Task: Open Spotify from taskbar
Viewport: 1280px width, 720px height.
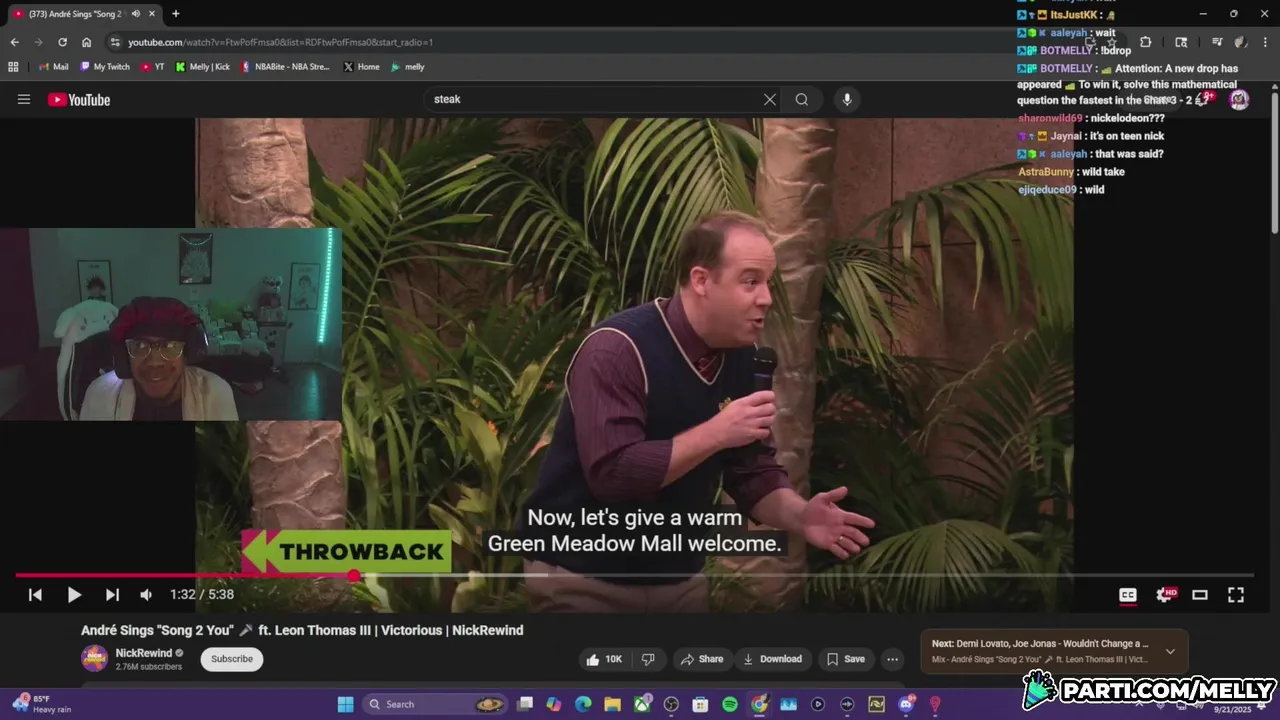Action: pos(730,704)
